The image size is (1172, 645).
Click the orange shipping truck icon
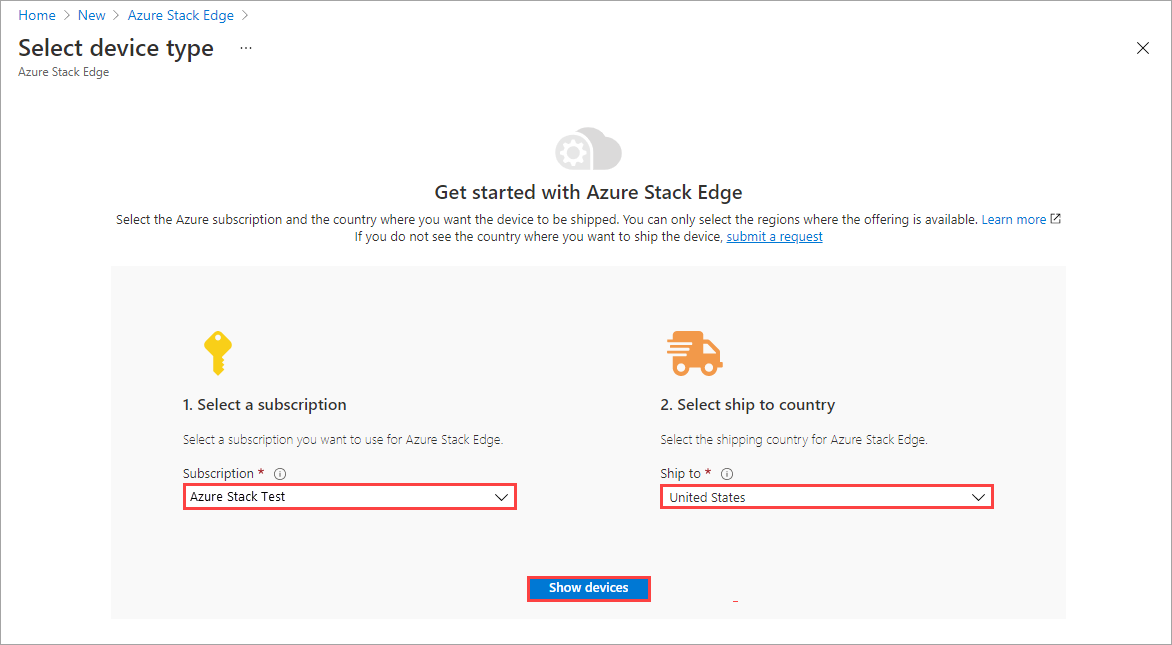695,352
